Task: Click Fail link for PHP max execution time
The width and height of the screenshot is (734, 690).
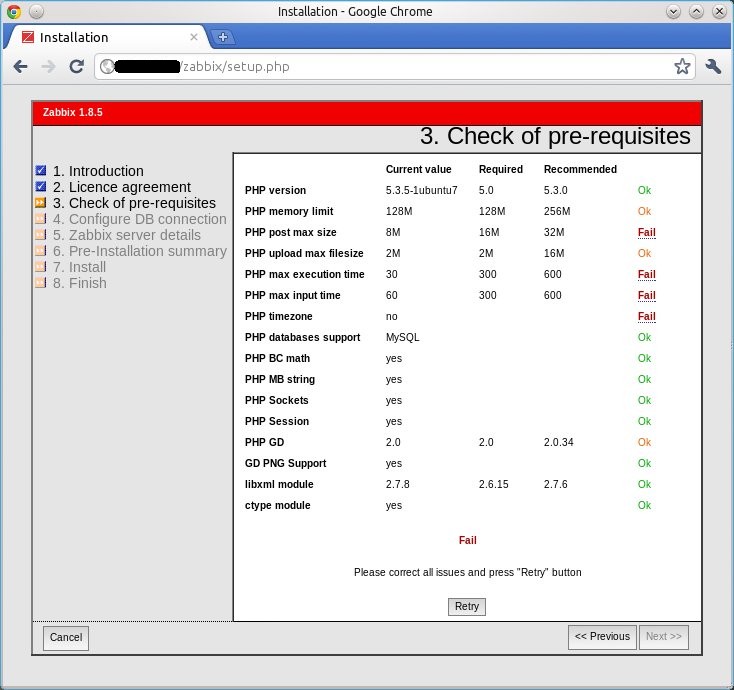Action: (646, 274)
